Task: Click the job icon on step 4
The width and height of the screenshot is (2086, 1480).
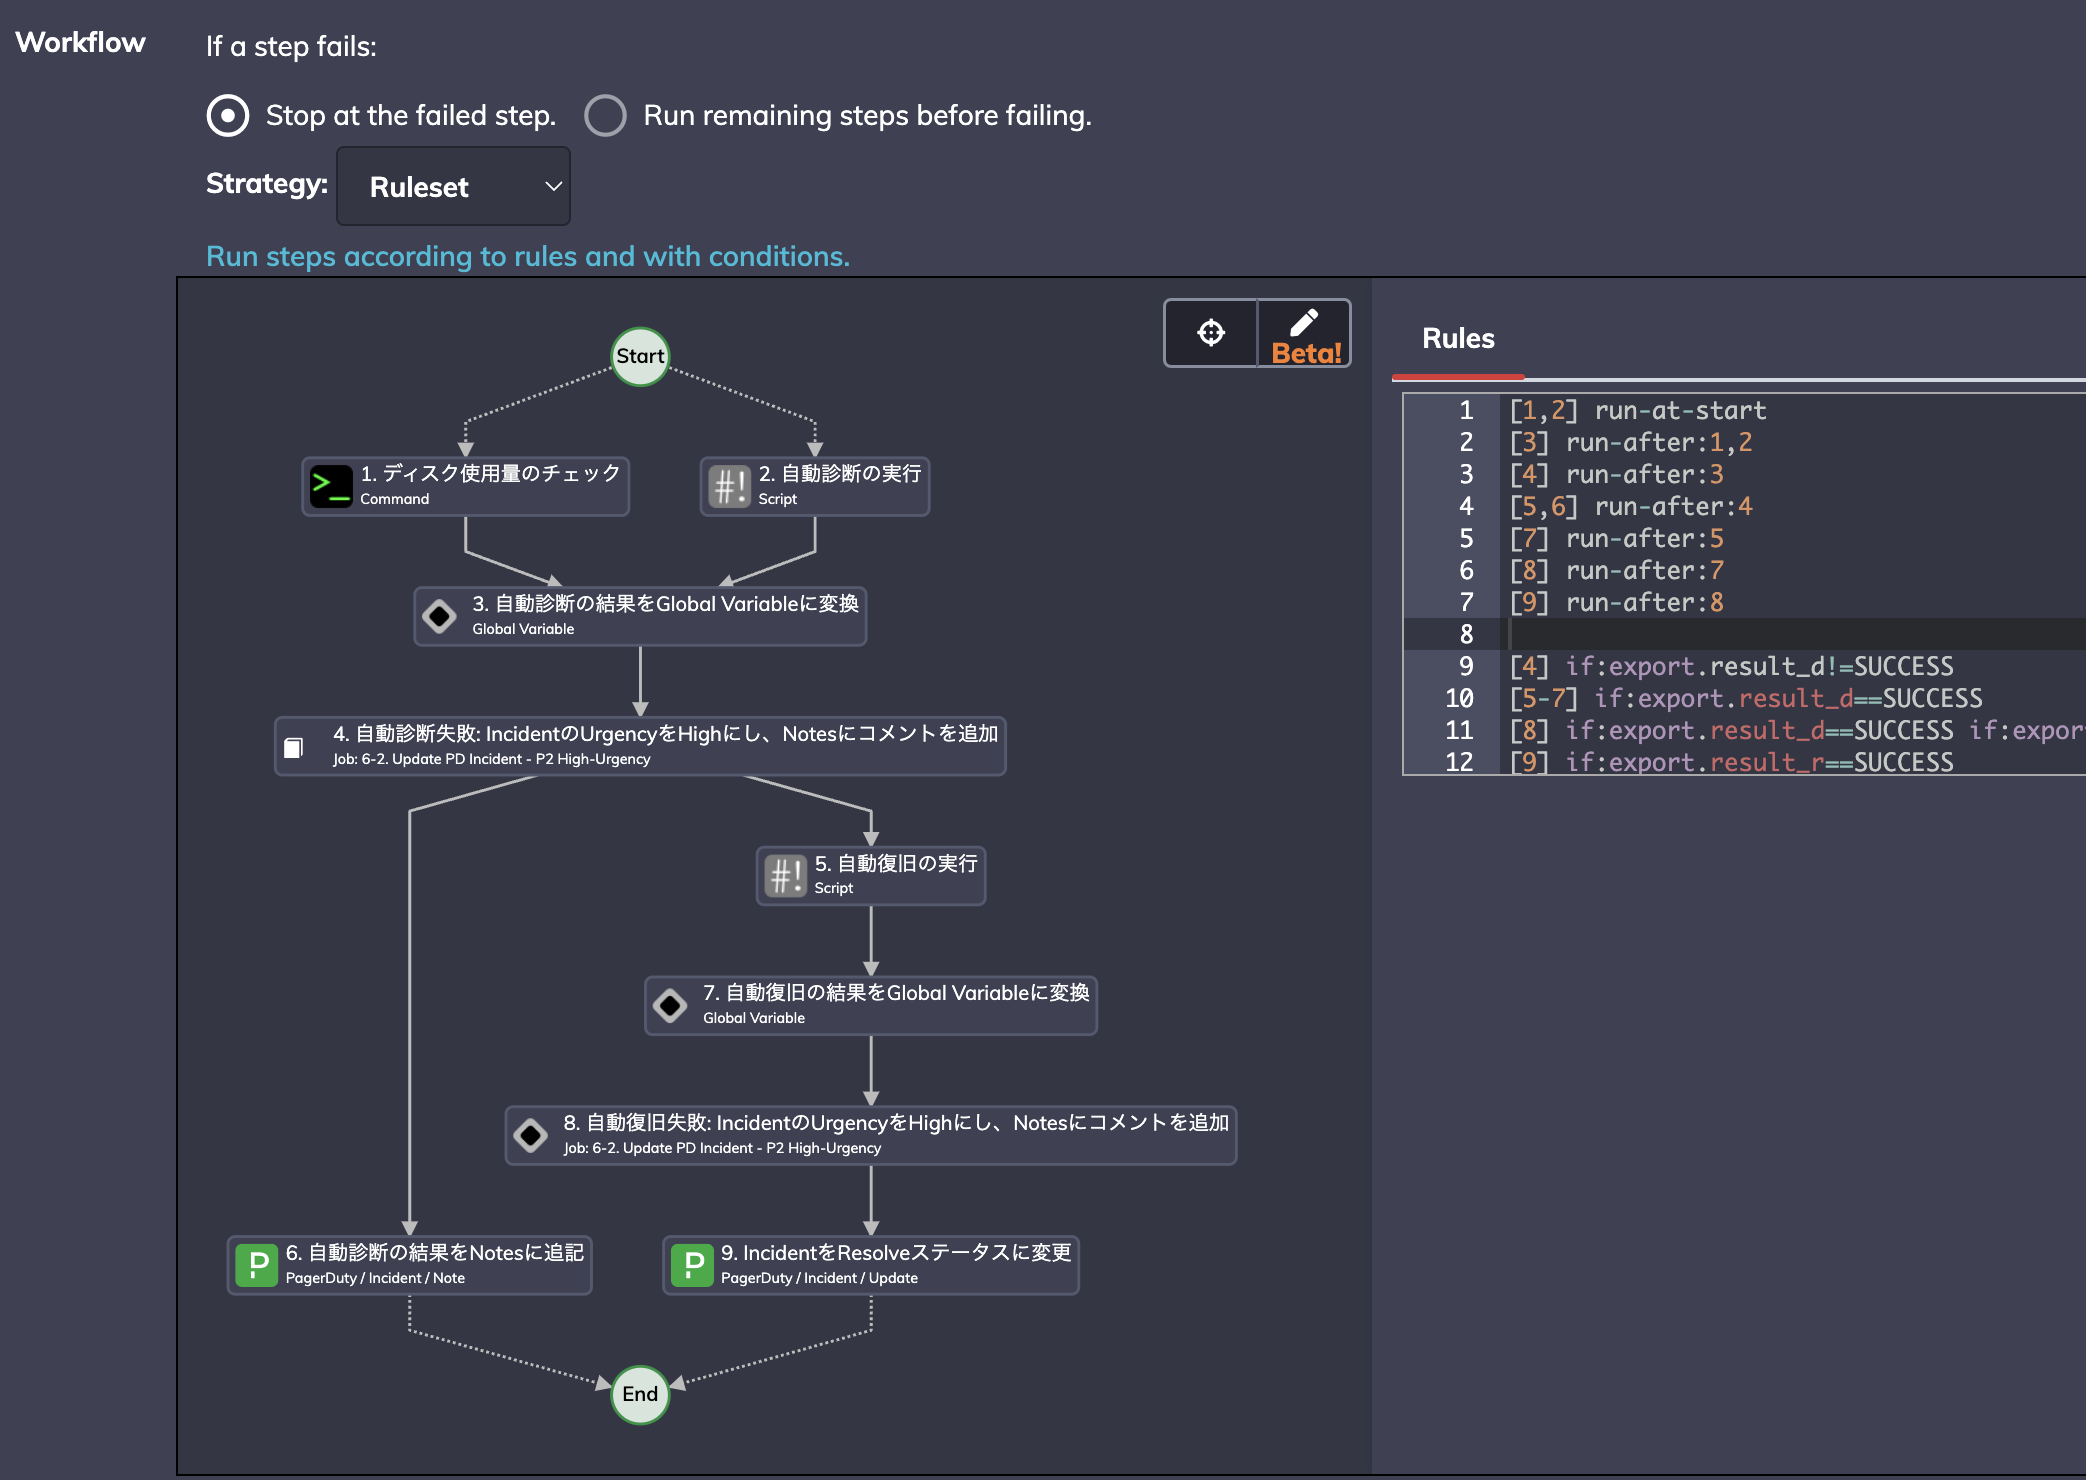Action: tap(293, 747)
